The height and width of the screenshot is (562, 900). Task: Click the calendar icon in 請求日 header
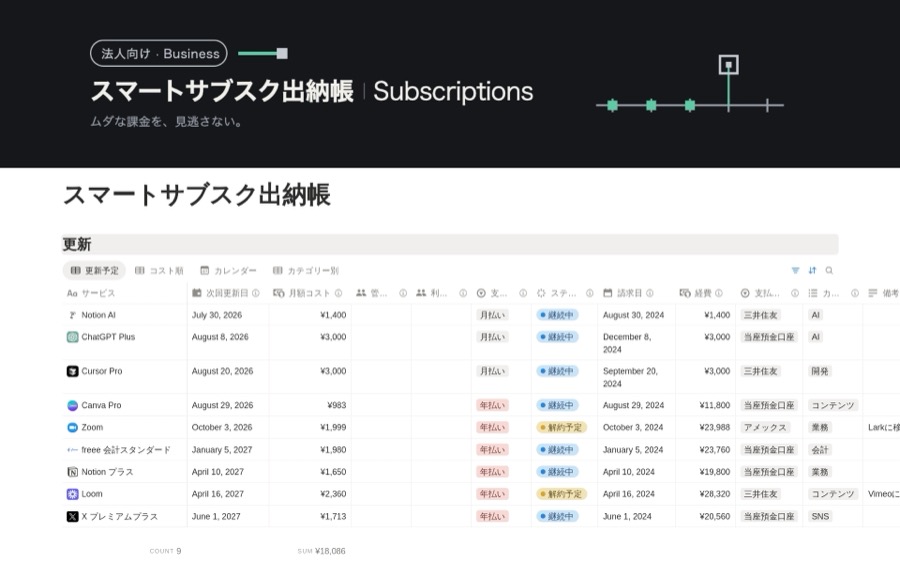[x=608, y=293]
